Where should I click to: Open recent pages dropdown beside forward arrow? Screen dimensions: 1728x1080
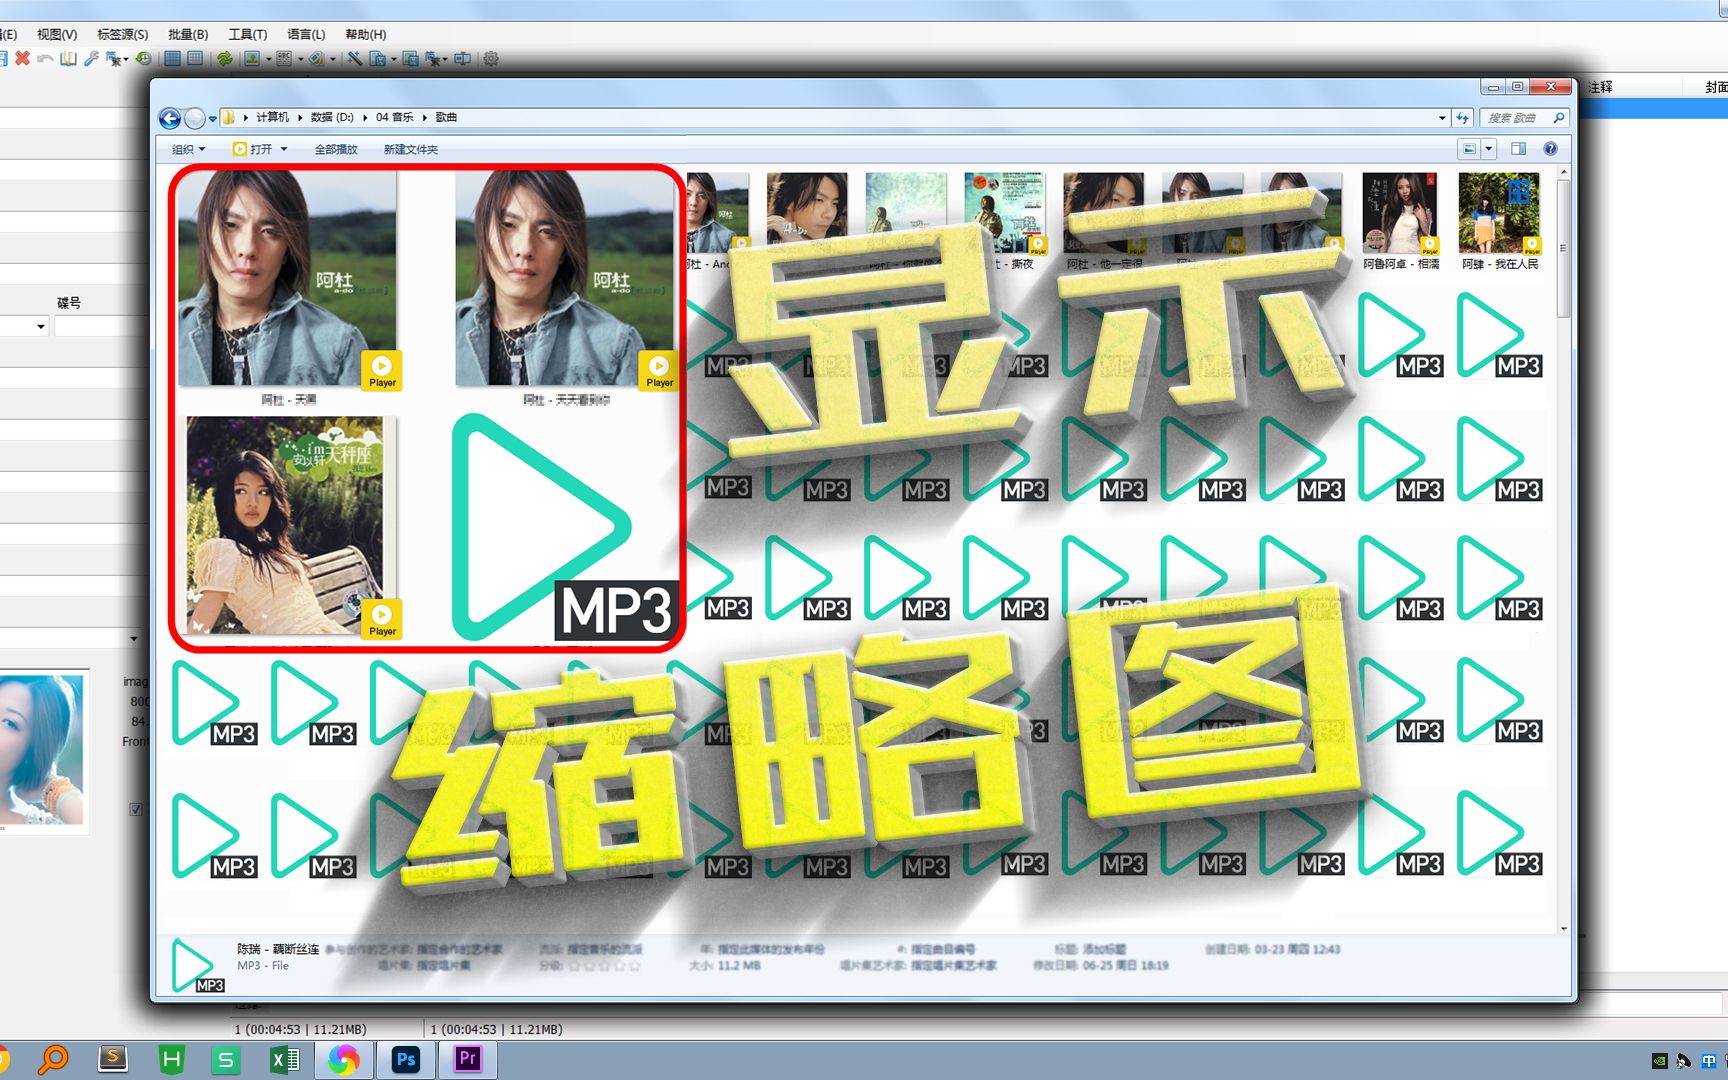coord(212,119)
